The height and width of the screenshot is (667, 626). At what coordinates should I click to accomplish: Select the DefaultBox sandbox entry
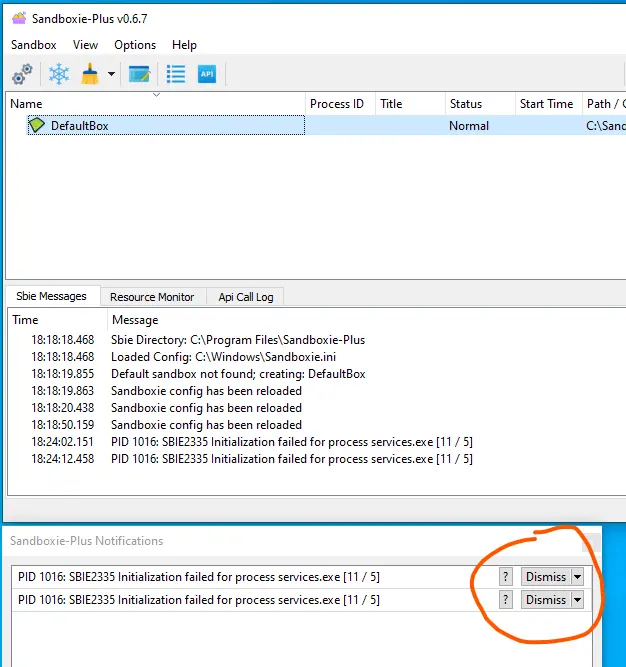point(166,125)
